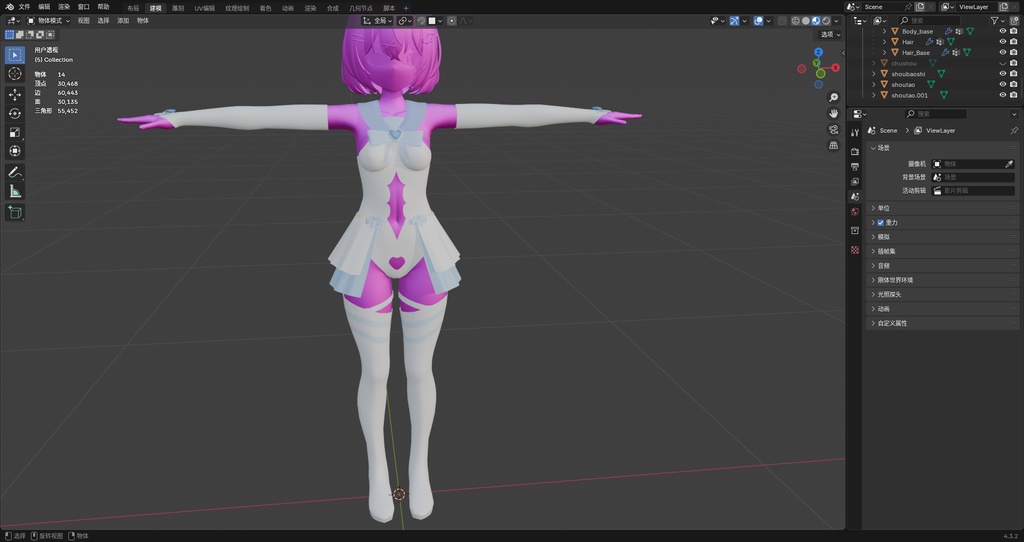Screen dimensions: 1024x542
Task: Select the Scale tool
Action: (x=14, y=133)
